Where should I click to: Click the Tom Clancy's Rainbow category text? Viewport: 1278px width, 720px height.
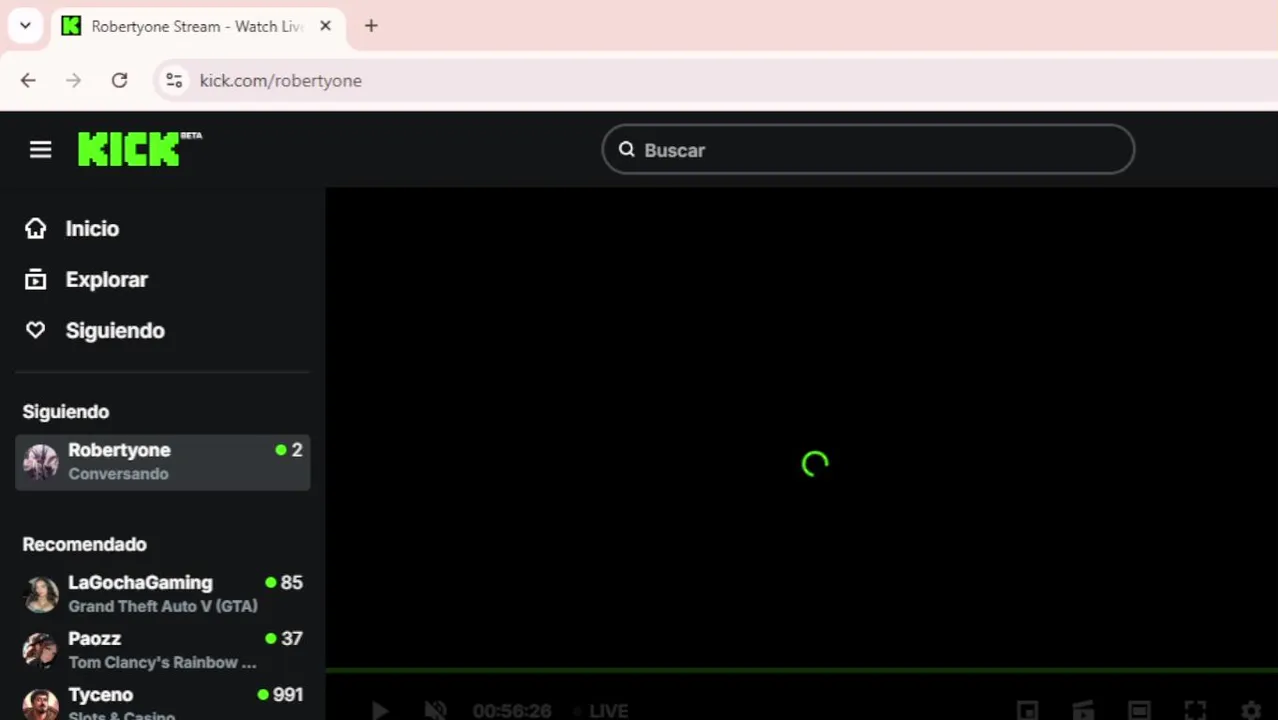tap(162, 662)
